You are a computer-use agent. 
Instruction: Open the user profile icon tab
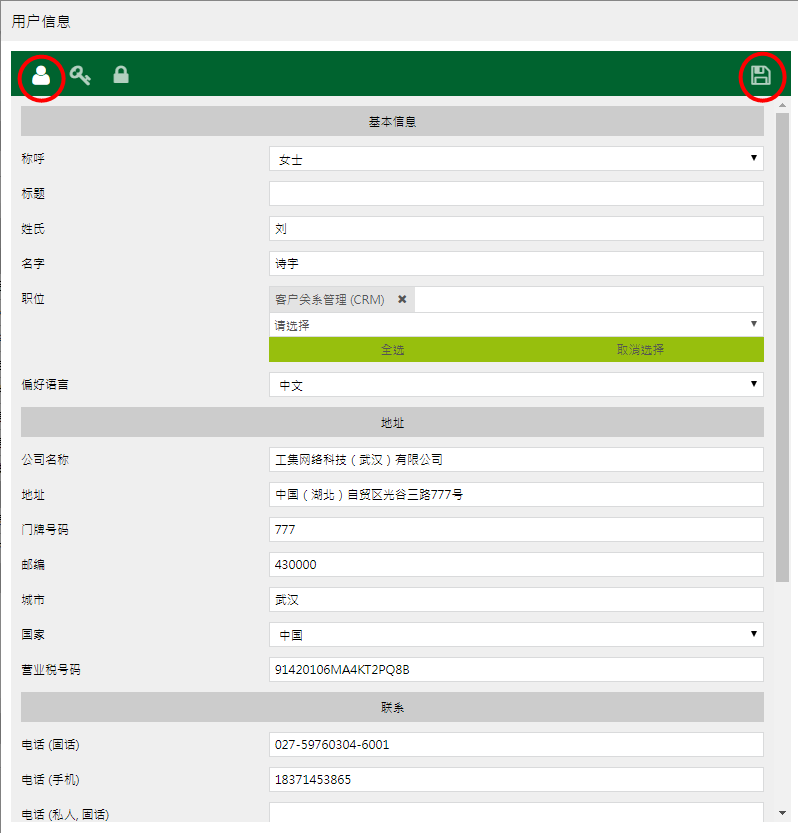pyautogui.click(x=41, y=76)
